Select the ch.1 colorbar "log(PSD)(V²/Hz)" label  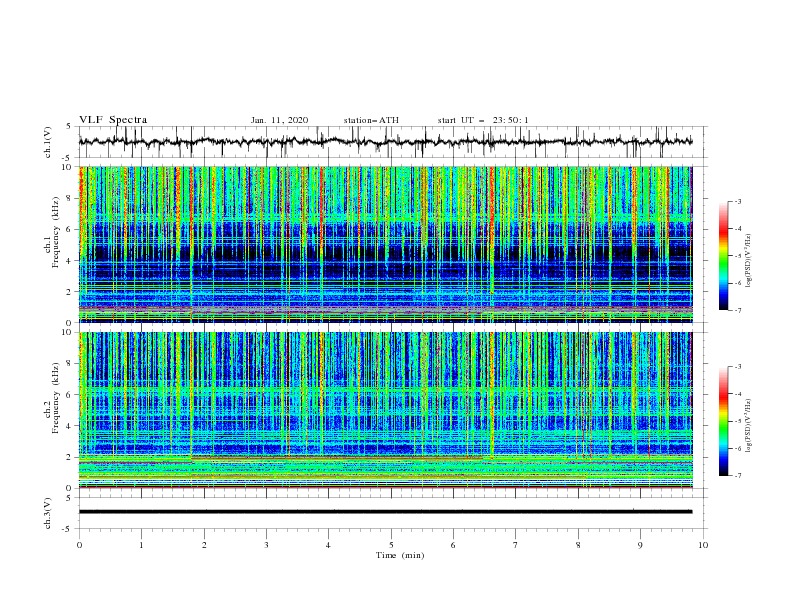[749, 261]
